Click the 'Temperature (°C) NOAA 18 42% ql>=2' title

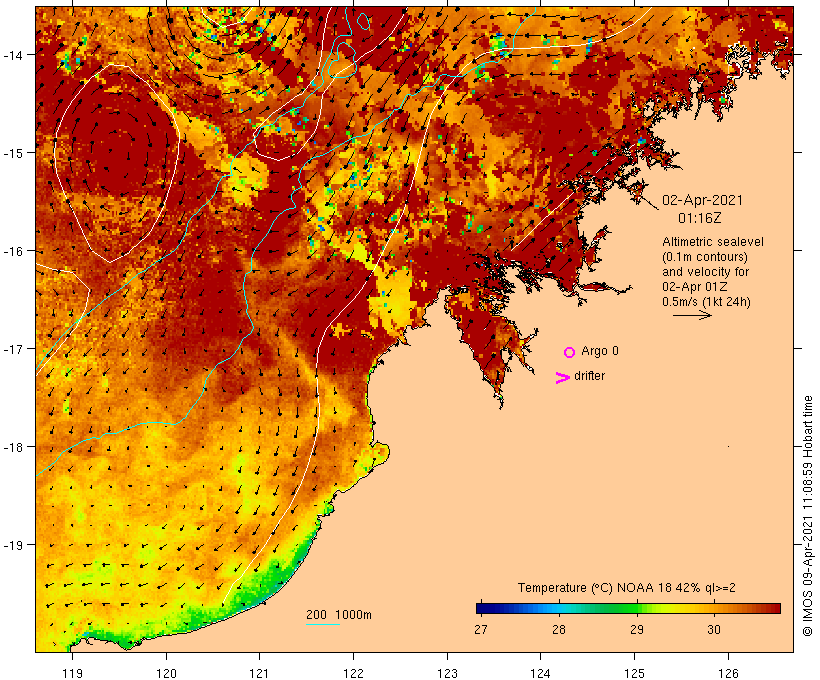pyautogui.click(x=627, y=588)
